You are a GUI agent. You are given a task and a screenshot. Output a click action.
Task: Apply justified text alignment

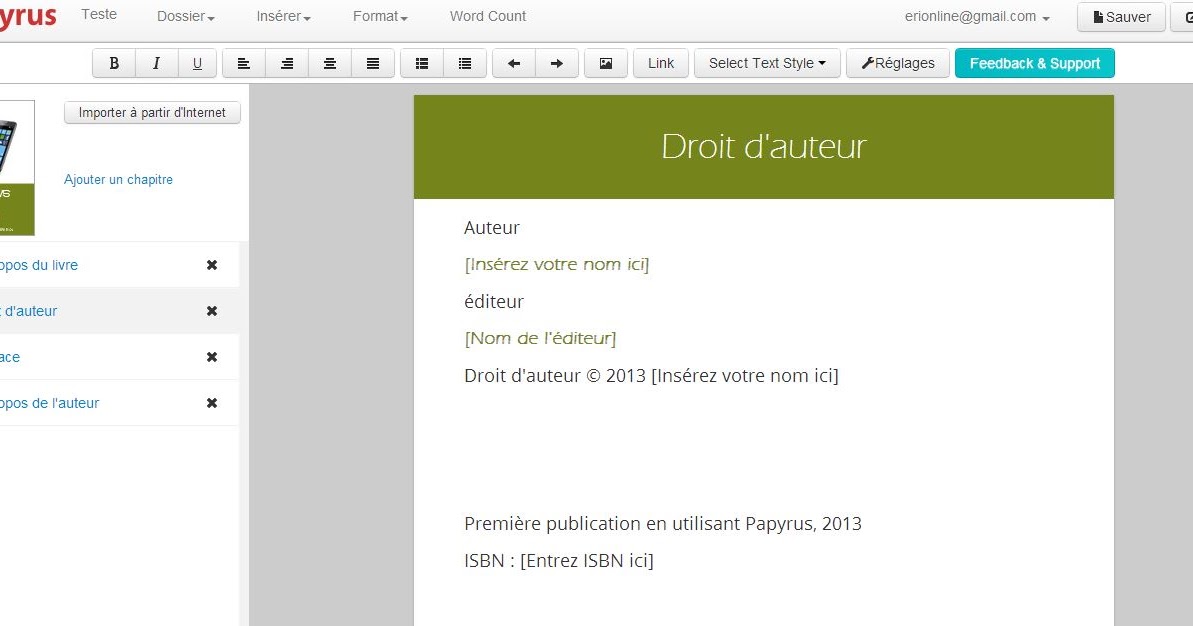[373, 63]
